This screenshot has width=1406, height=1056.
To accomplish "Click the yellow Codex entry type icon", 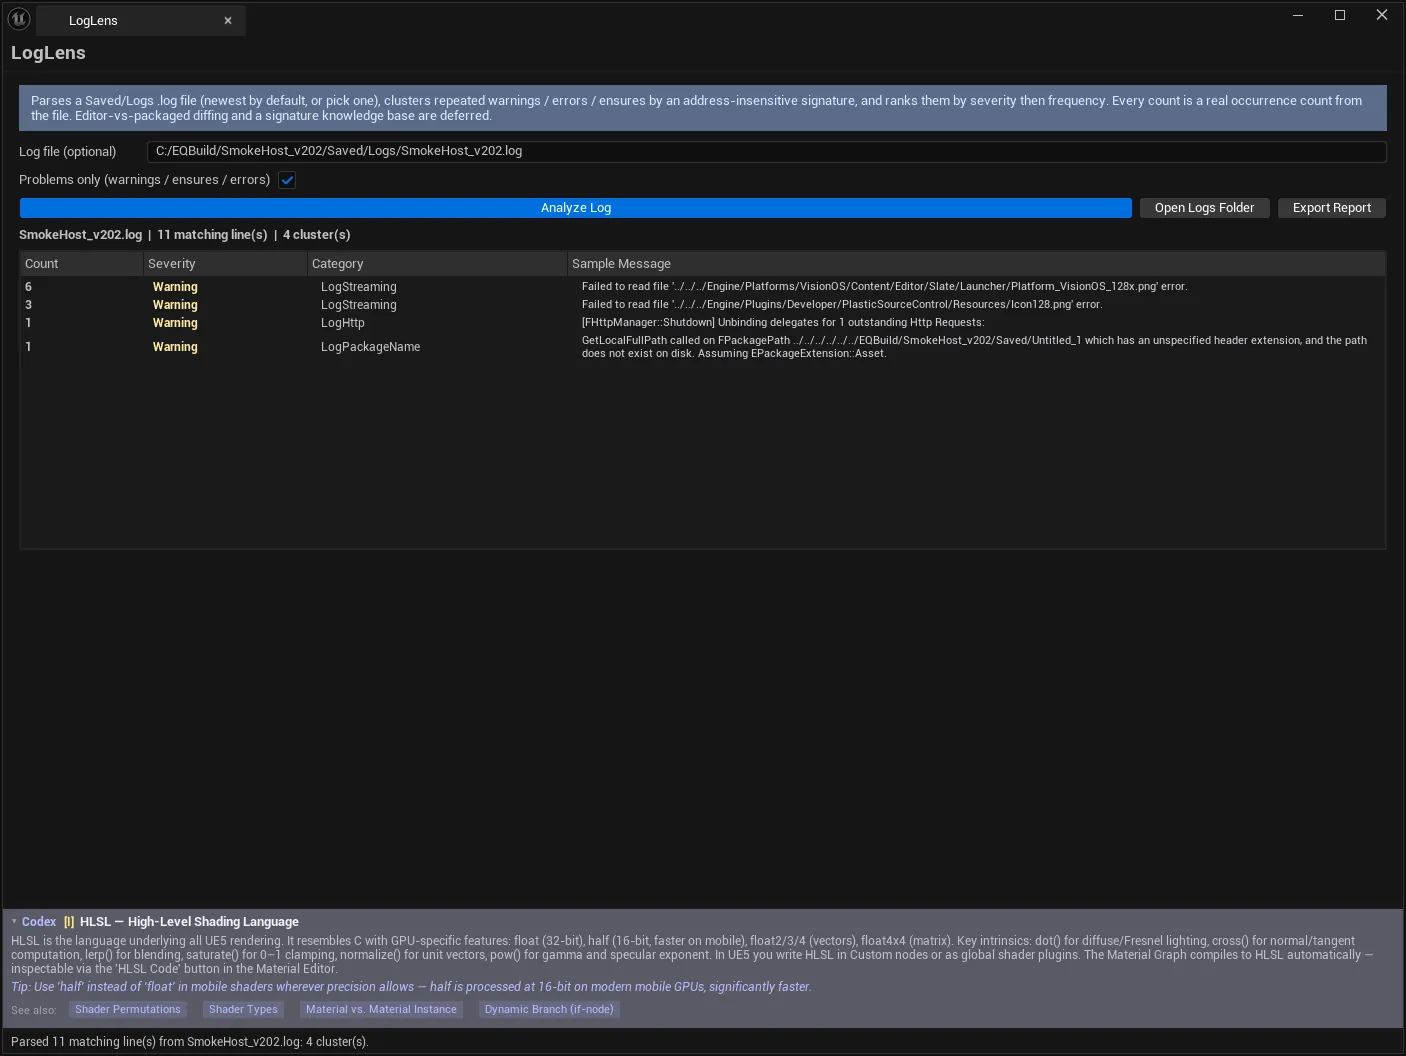I will 69,922.
